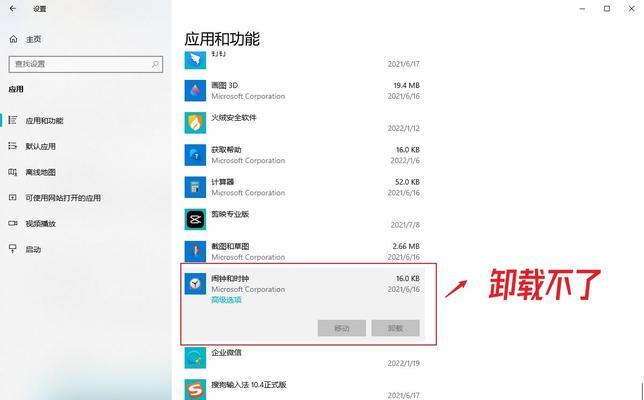The height and width of the screenshot is (400, 644).
Task: Click the 可使用网站打开的应用 sidebar icon
Action: coord(13,198)
